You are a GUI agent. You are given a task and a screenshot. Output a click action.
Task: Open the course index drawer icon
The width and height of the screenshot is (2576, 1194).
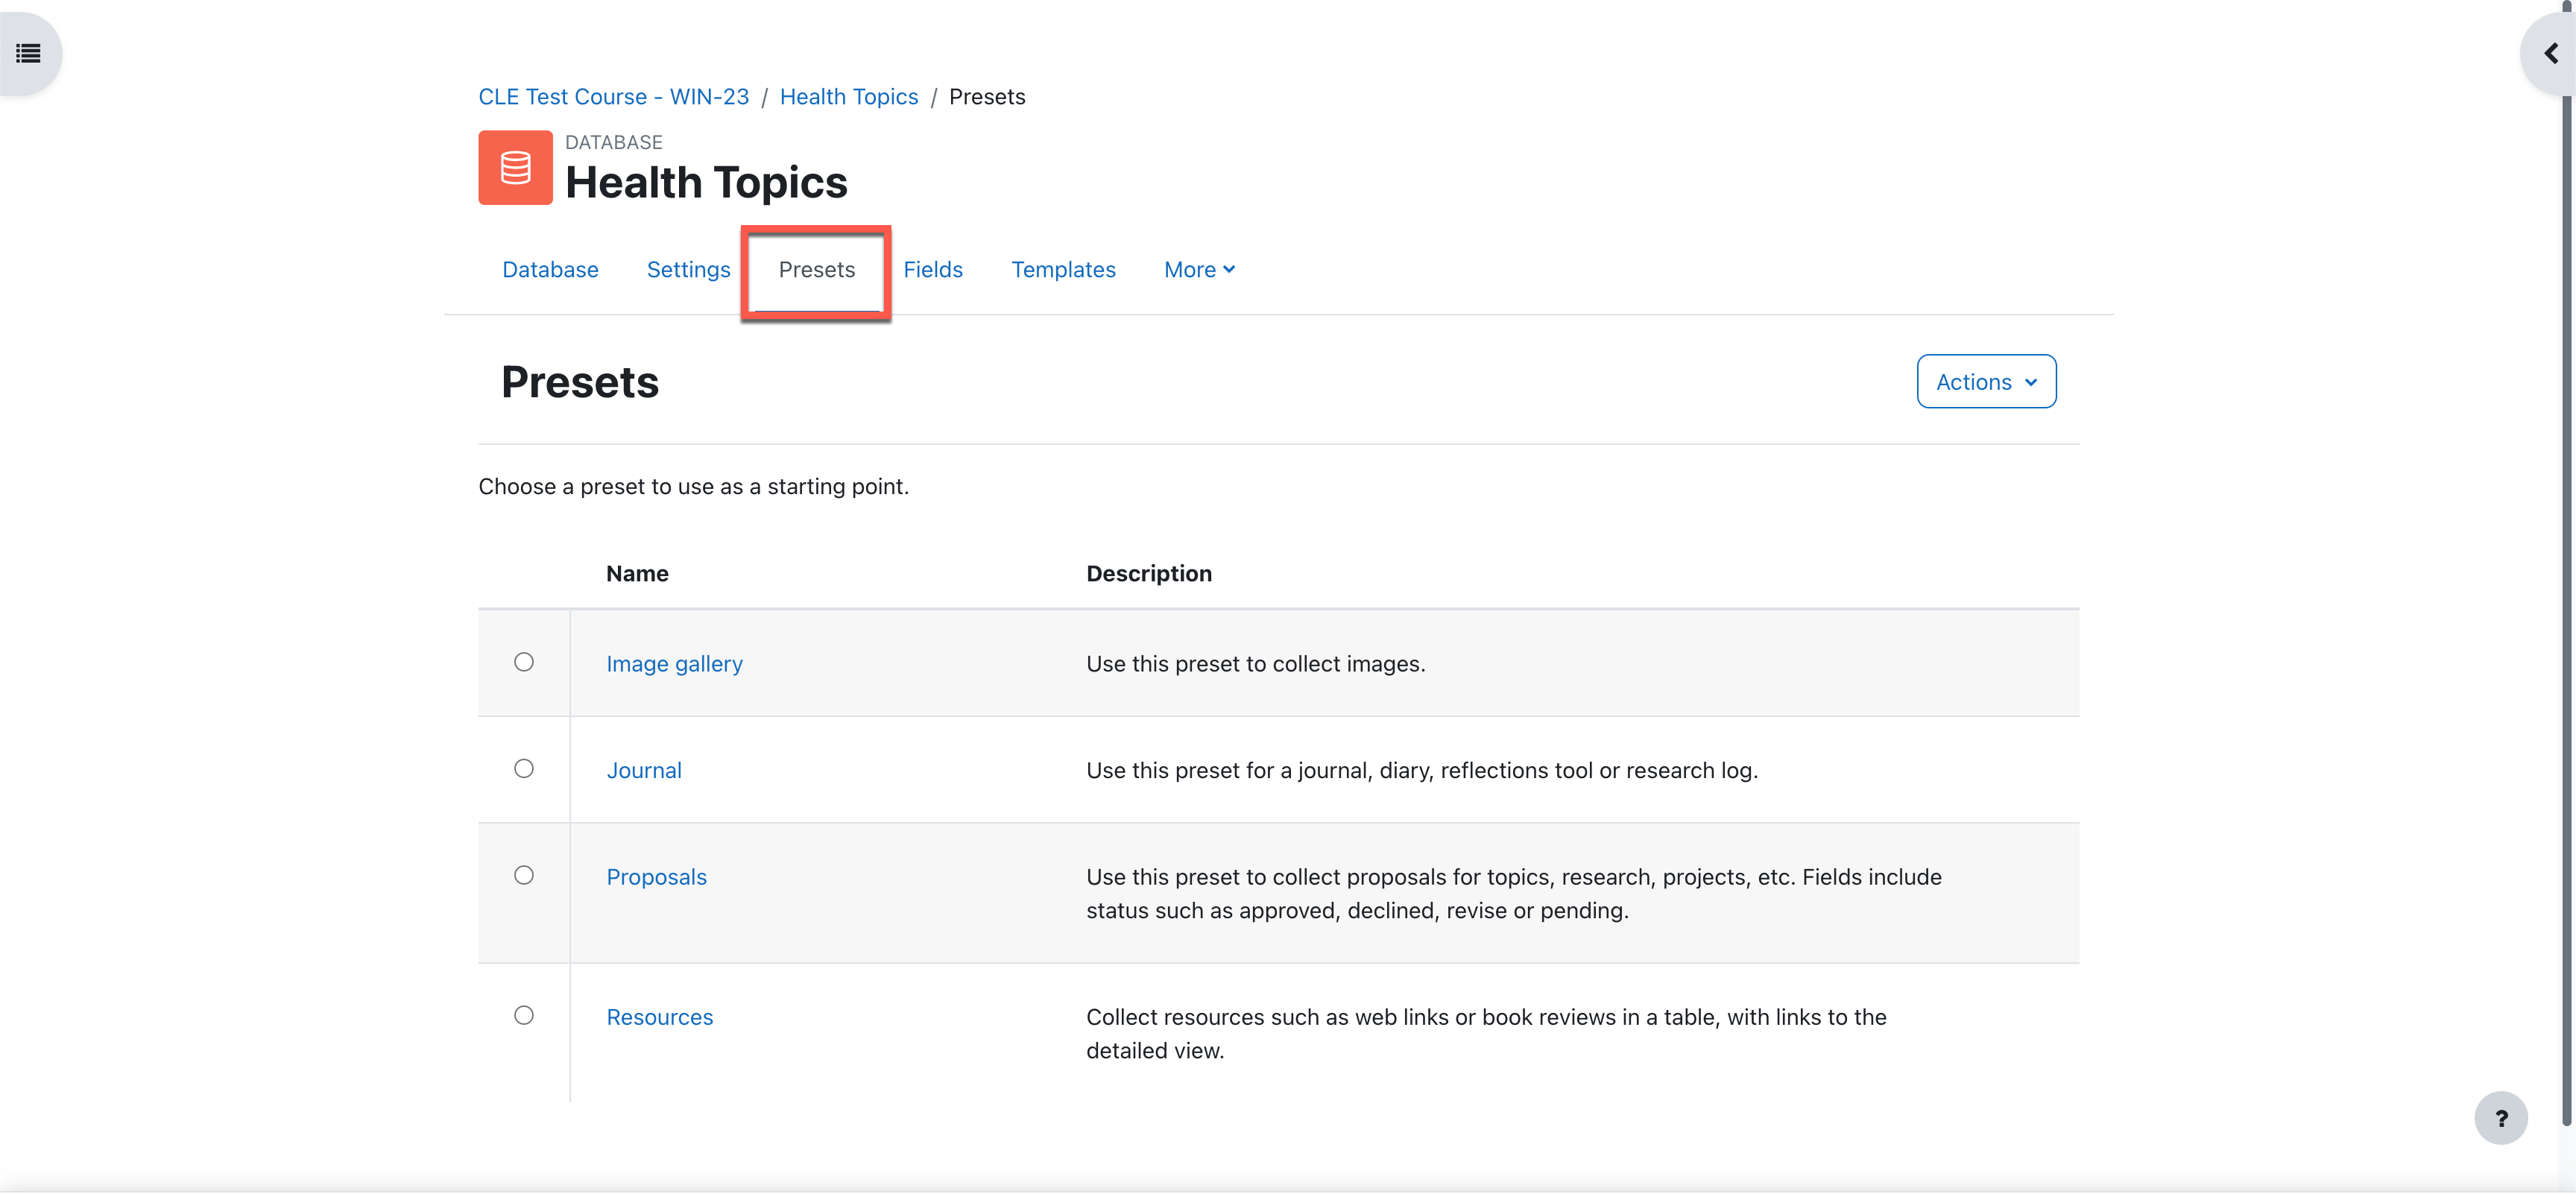click(28, 53)
